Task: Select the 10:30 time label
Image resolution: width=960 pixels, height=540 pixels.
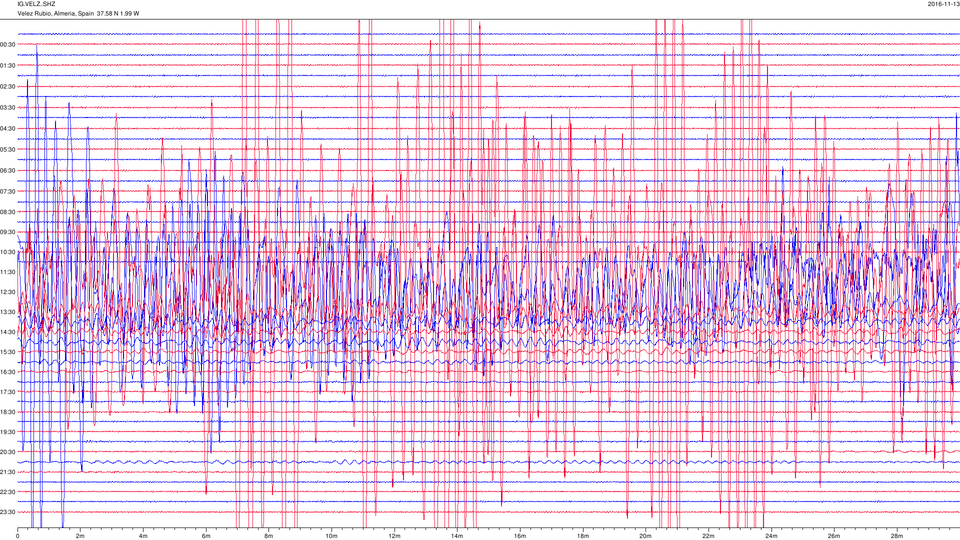Action: point(7,252)
